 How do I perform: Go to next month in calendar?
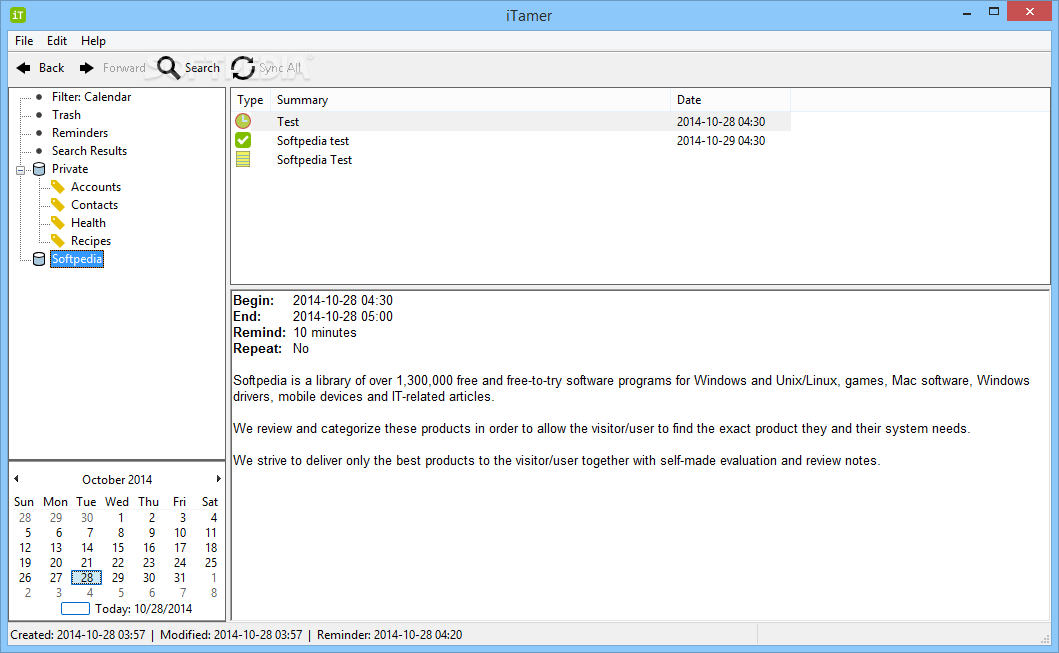pyautogui.click(x=218, y=479)
